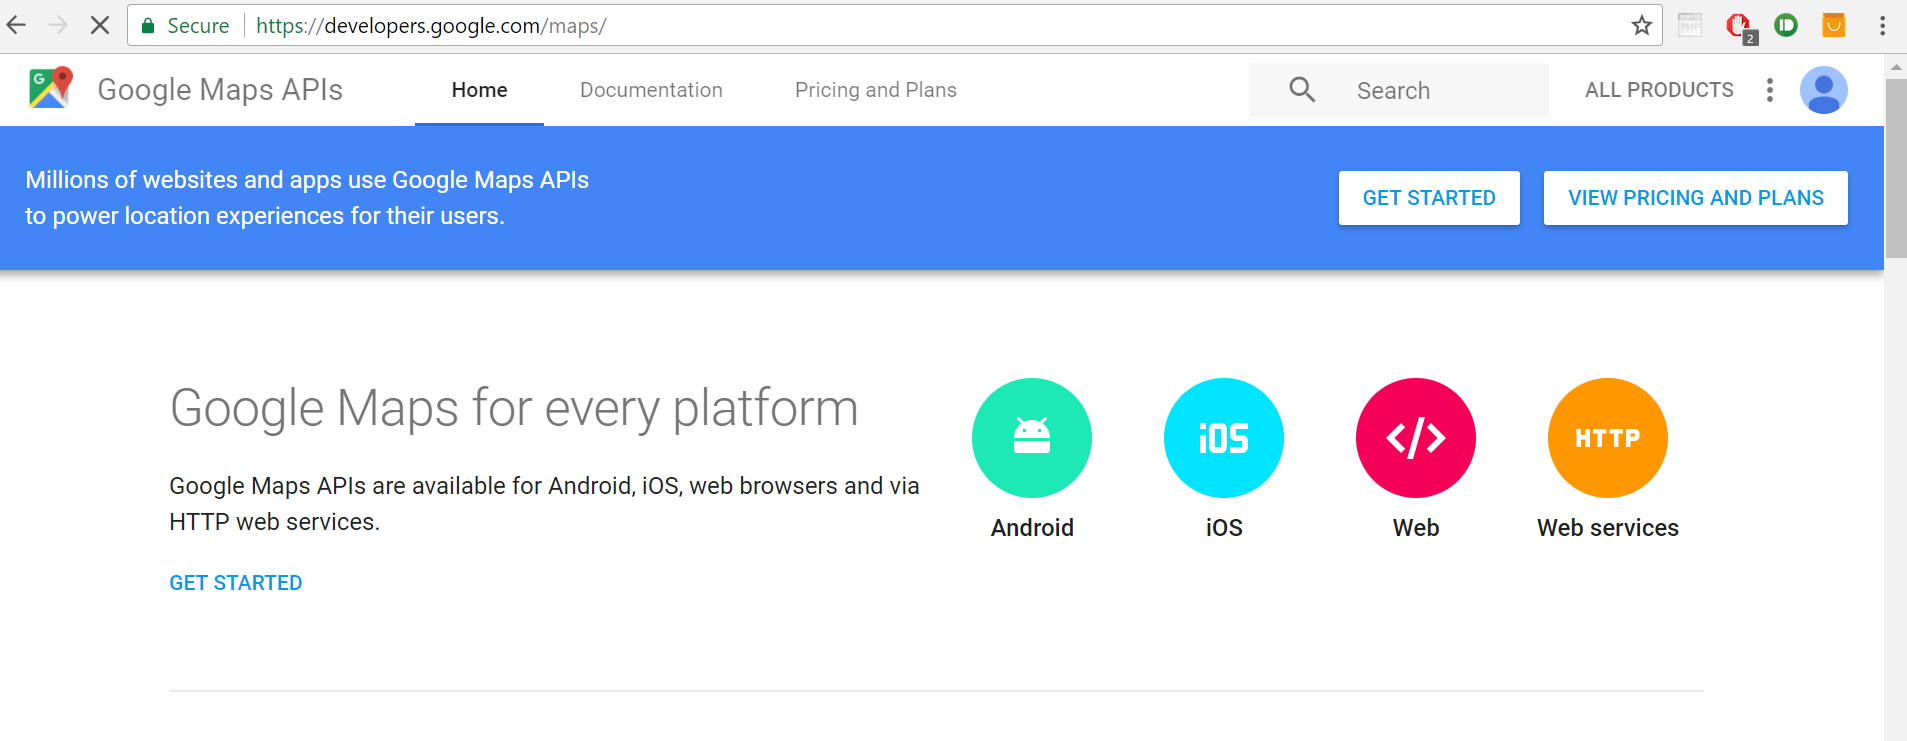
Task: Open the Documentation tab
Action: pos(651,90)
